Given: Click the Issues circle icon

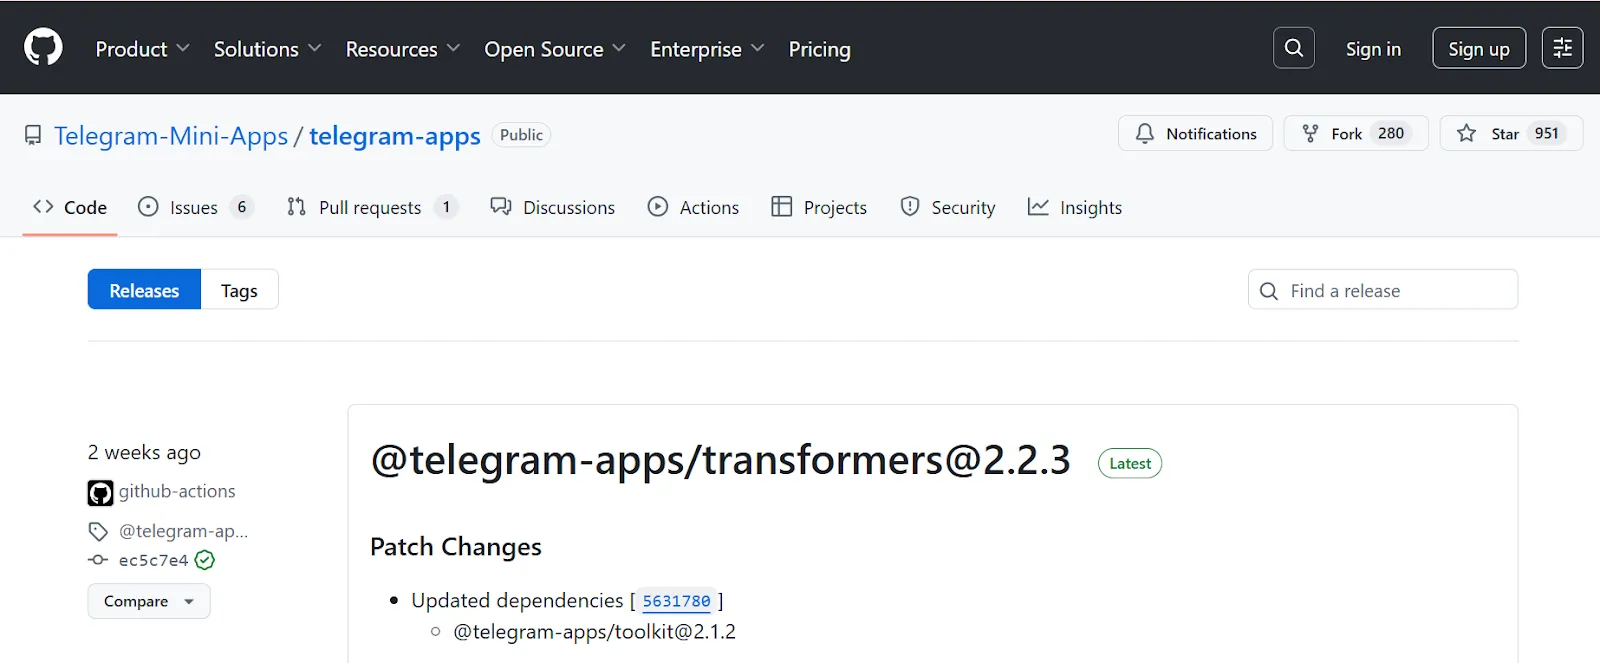Looking at the screenshot, I should click(x=148, y=207).
